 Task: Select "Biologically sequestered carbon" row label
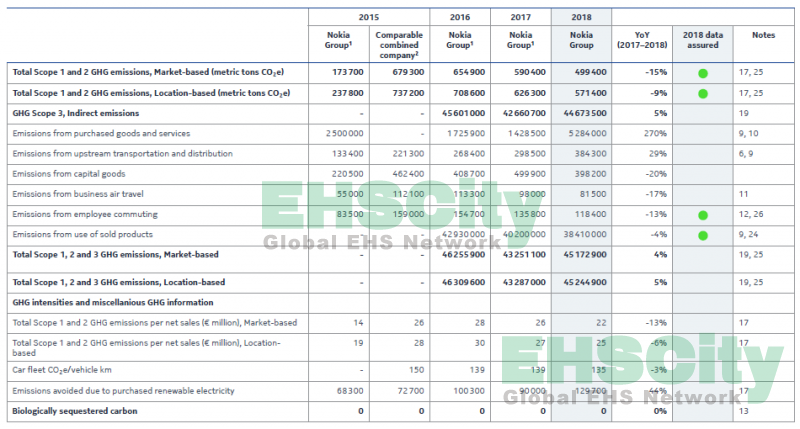click(x=77, y=410)
